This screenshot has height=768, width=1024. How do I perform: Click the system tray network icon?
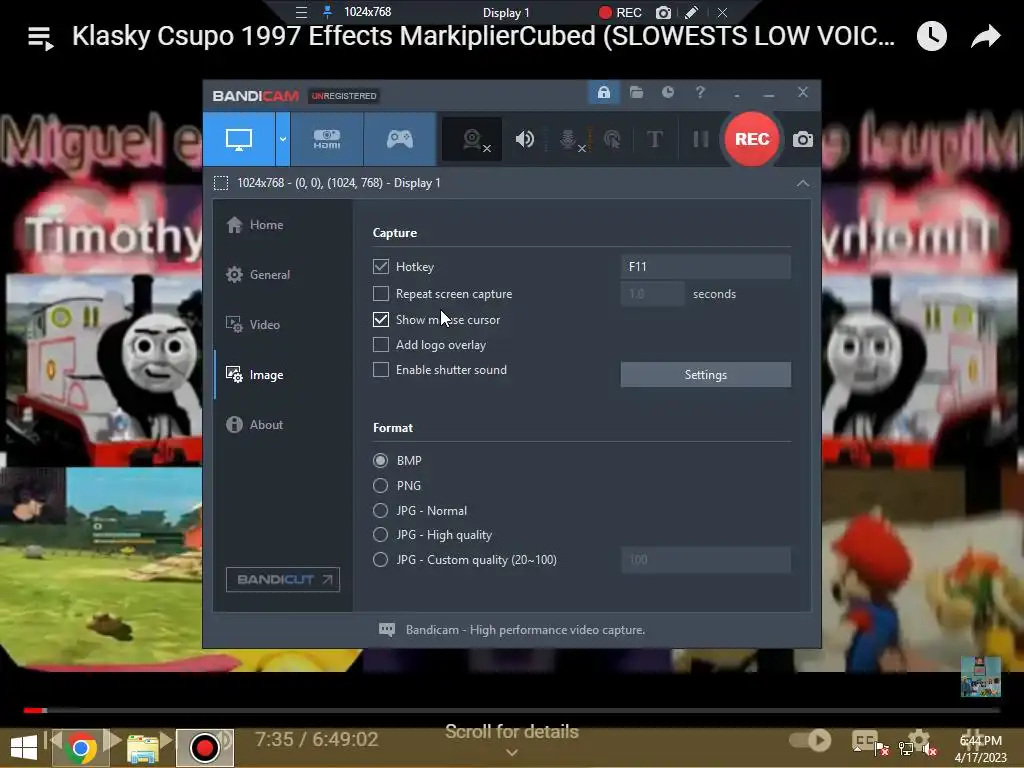click(x=906, y=749)
